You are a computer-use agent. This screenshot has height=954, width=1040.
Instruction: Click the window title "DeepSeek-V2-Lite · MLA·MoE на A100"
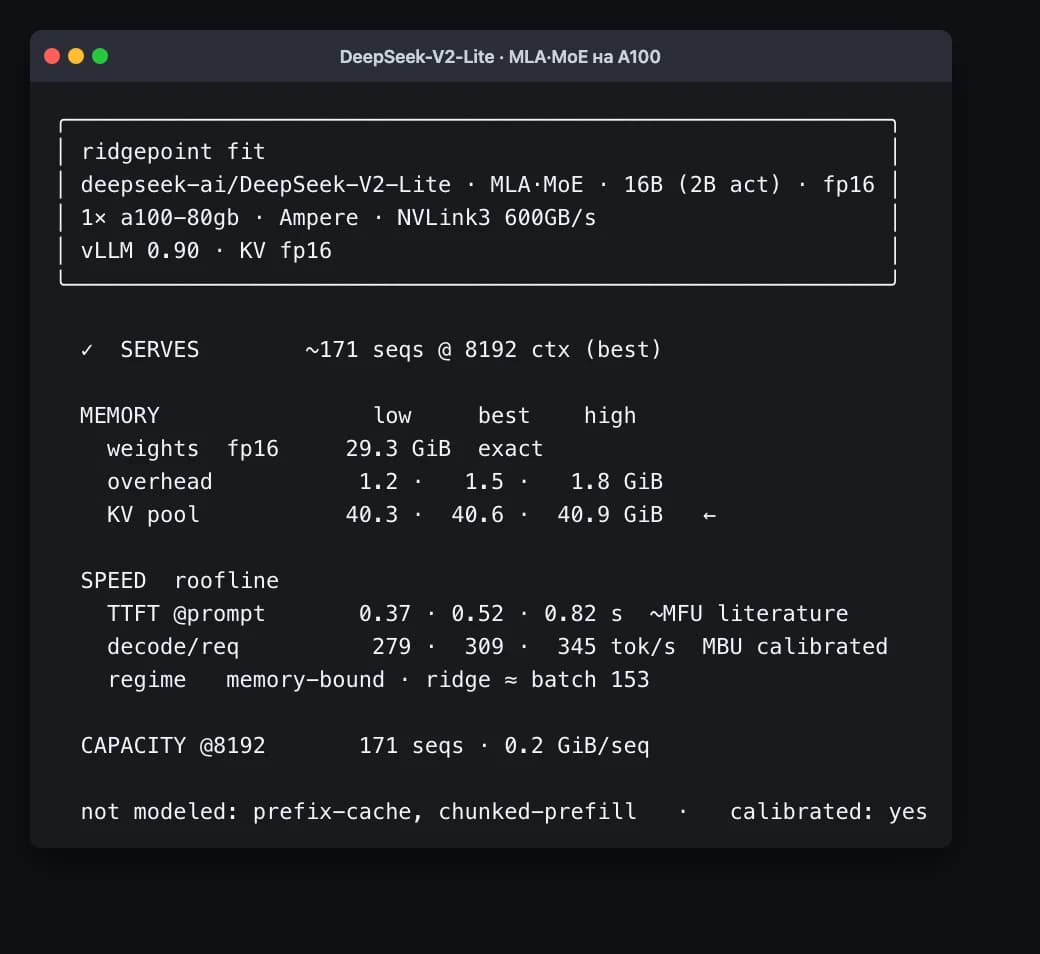tap(500, 57)
